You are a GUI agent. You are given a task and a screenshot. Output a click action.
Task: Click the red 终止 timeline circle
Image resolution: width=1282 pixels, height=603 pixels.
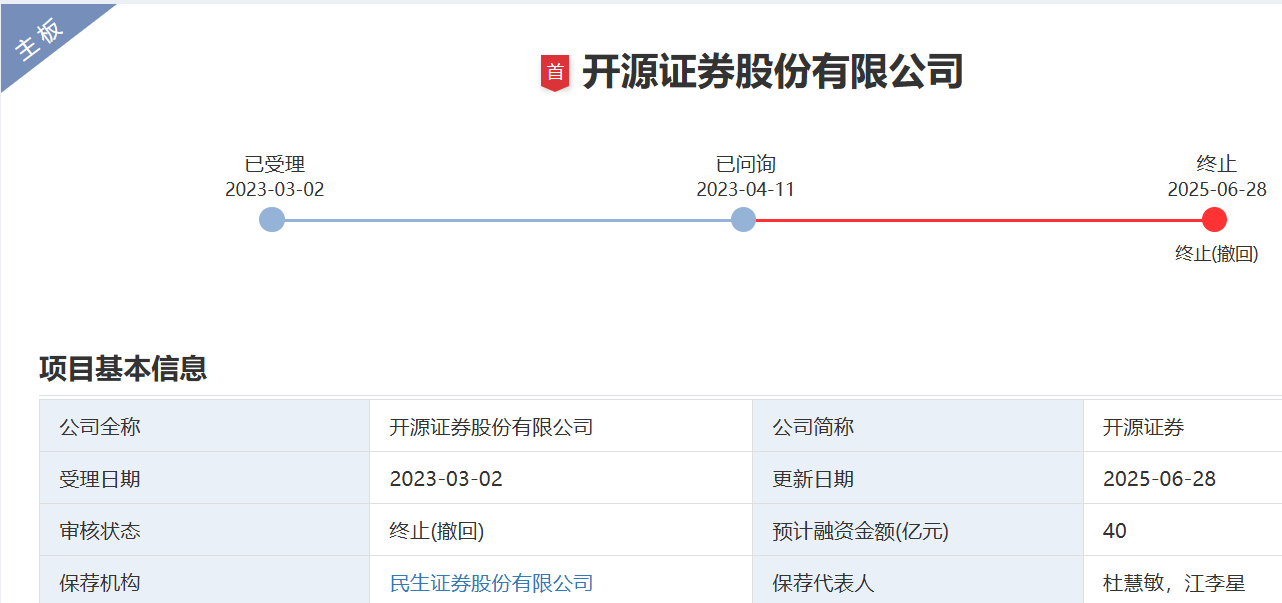[x=1215, y=220]
